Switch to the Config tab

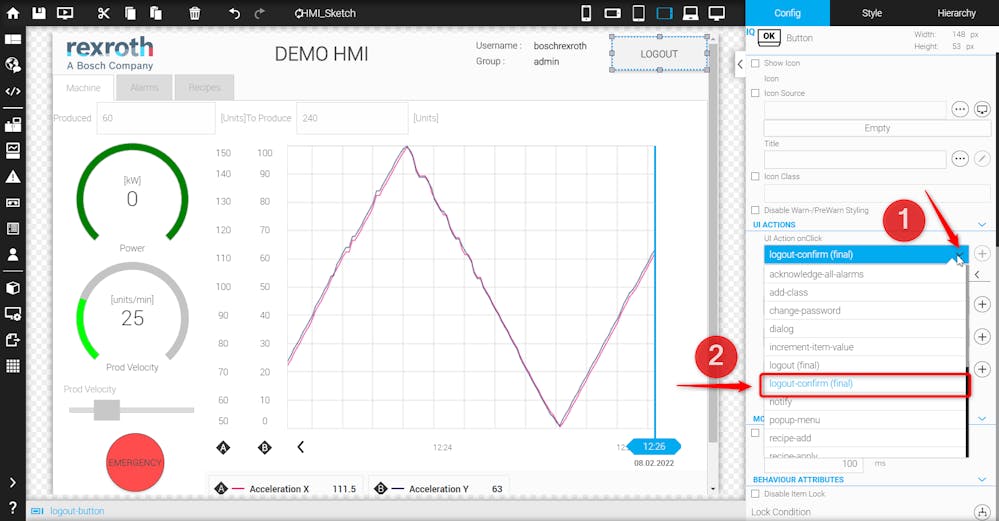coord(787,13)
